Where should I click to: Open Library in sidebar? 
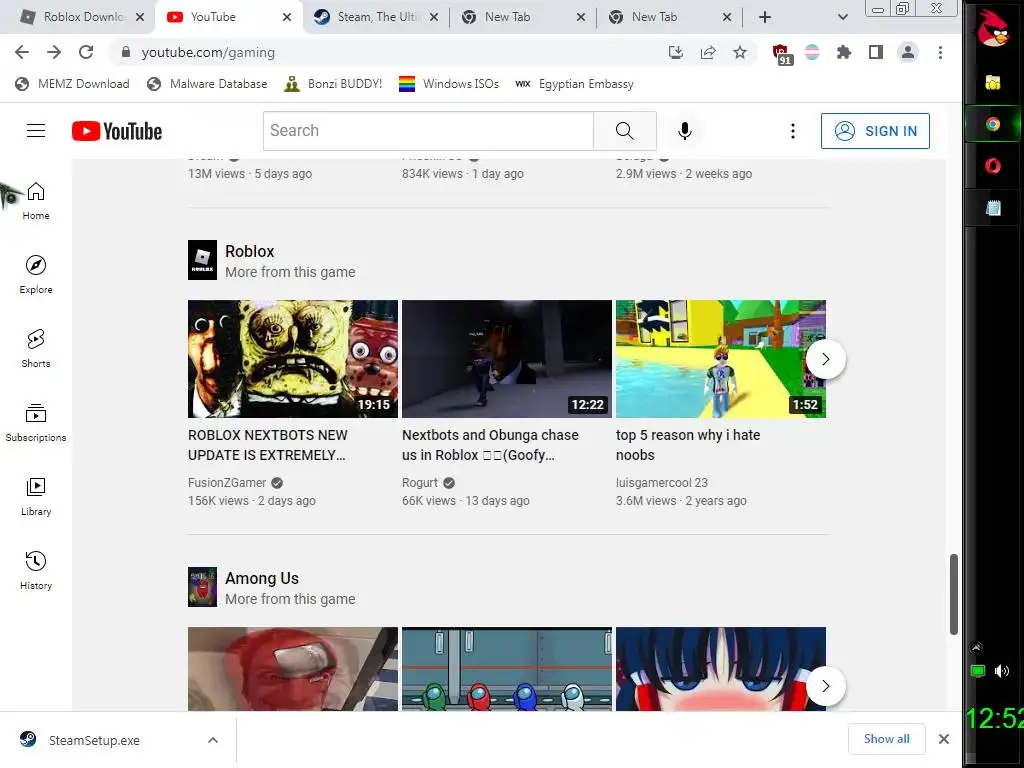(x=36, y=497)
